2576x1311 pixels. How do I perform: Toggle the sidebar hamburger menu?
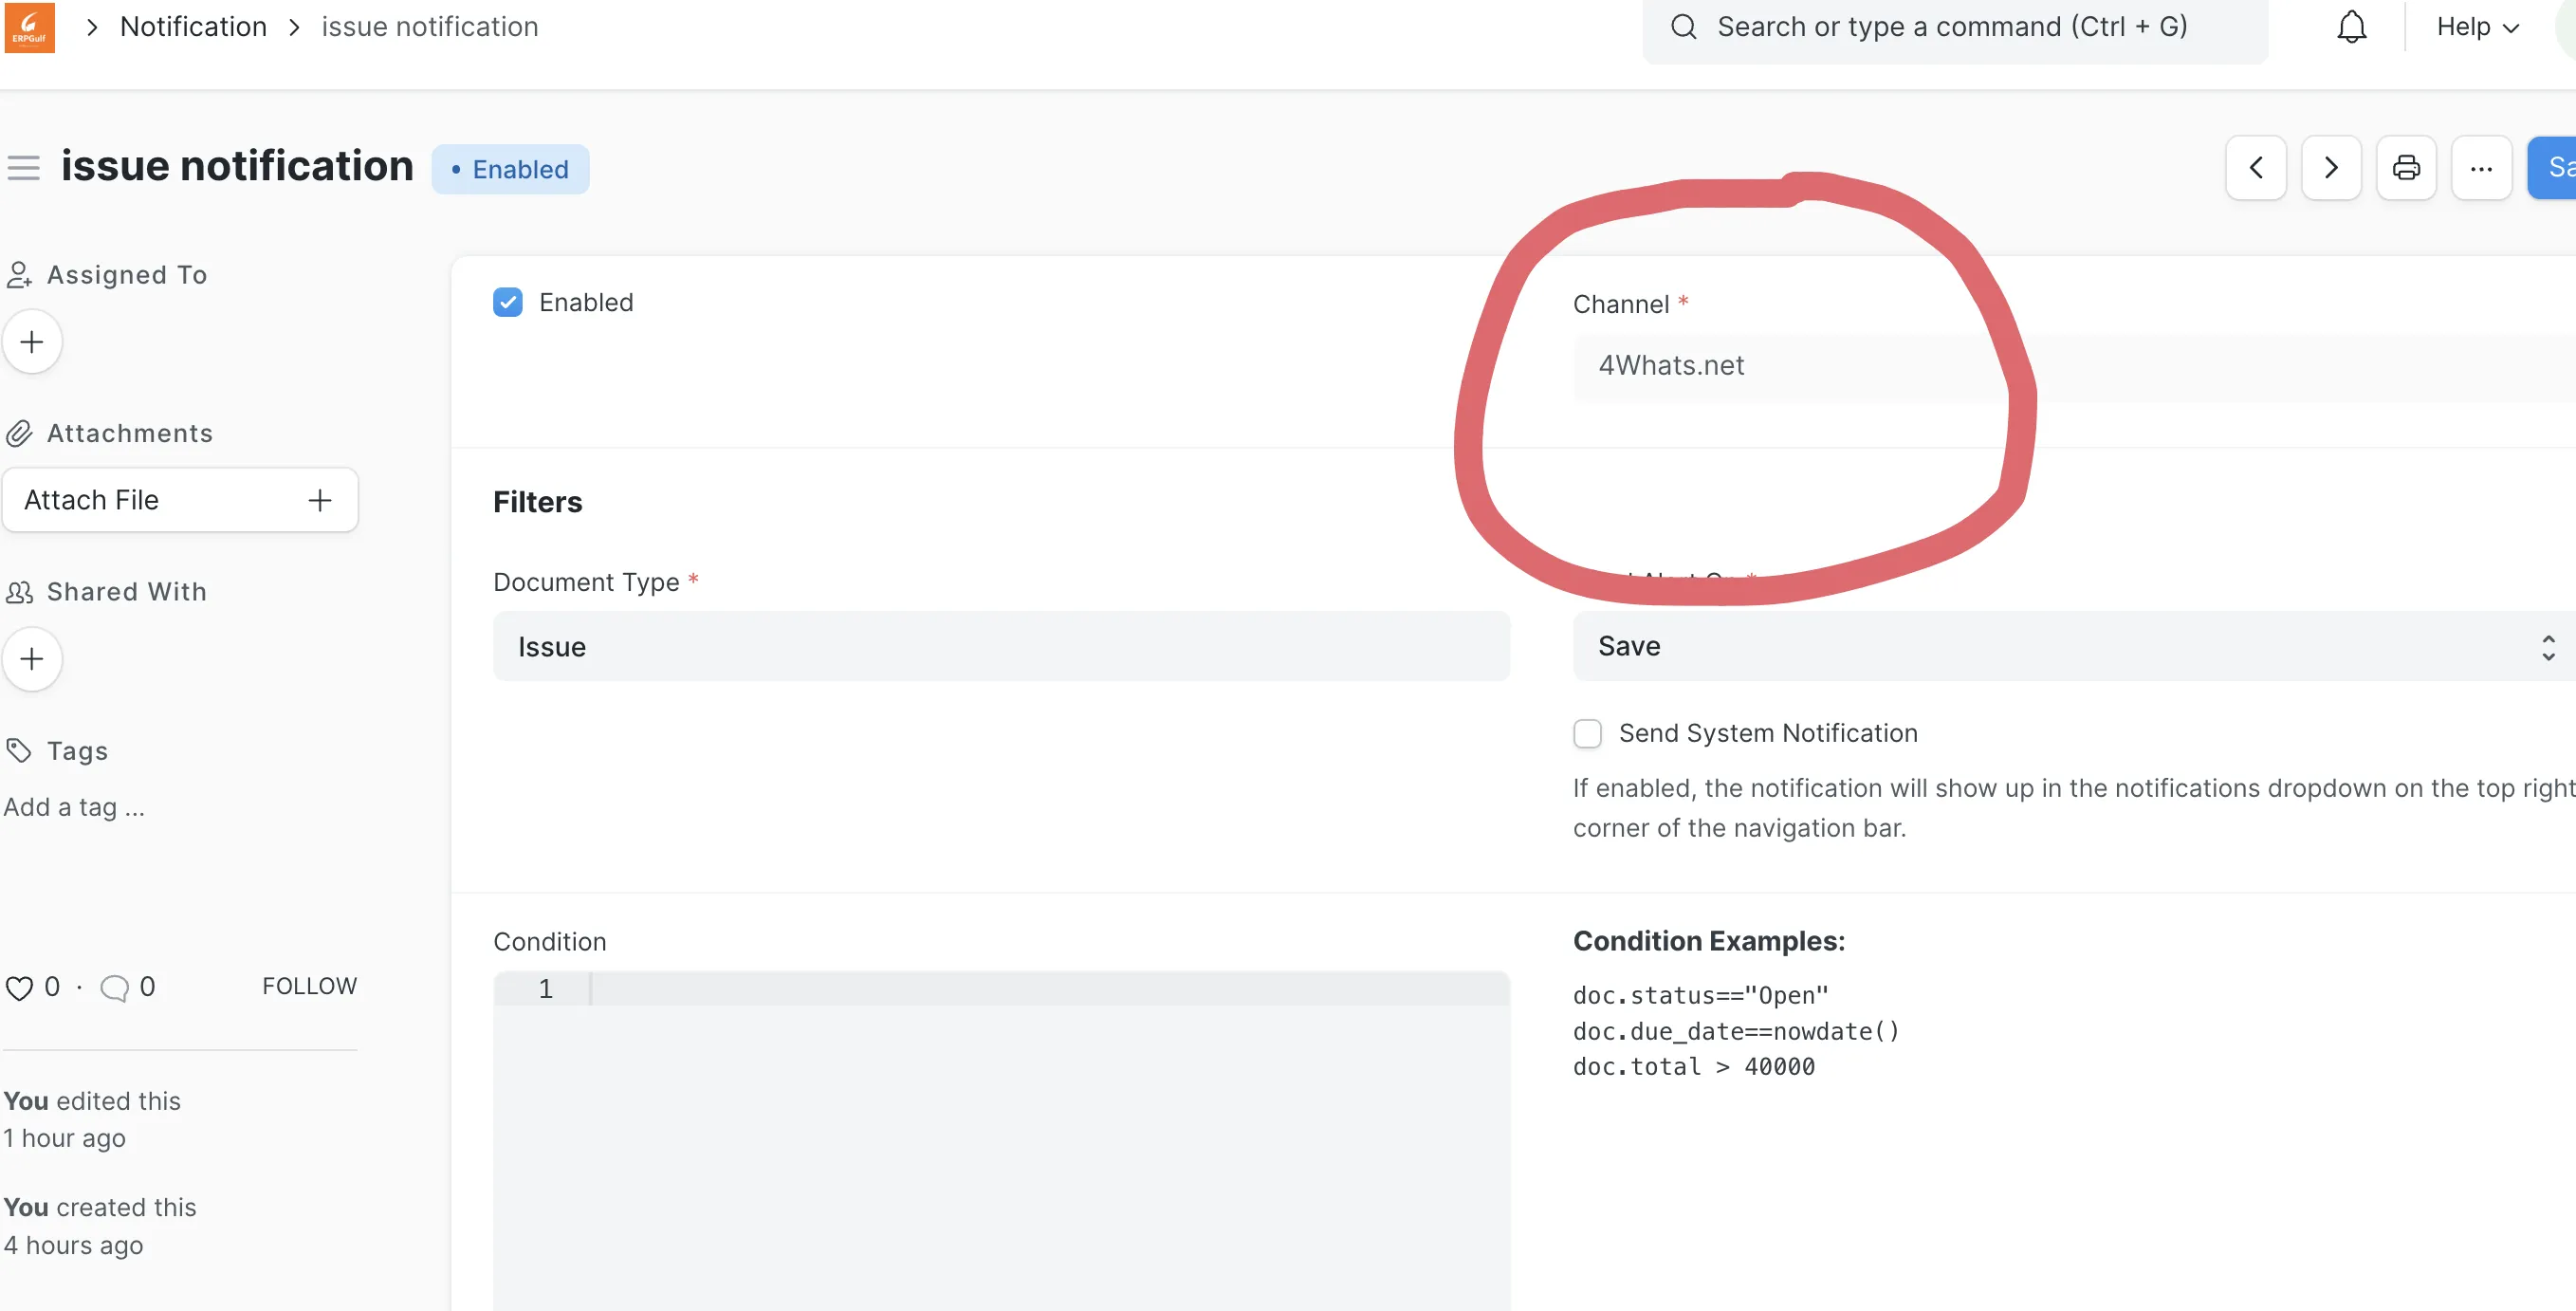click(x=24, y=167)
